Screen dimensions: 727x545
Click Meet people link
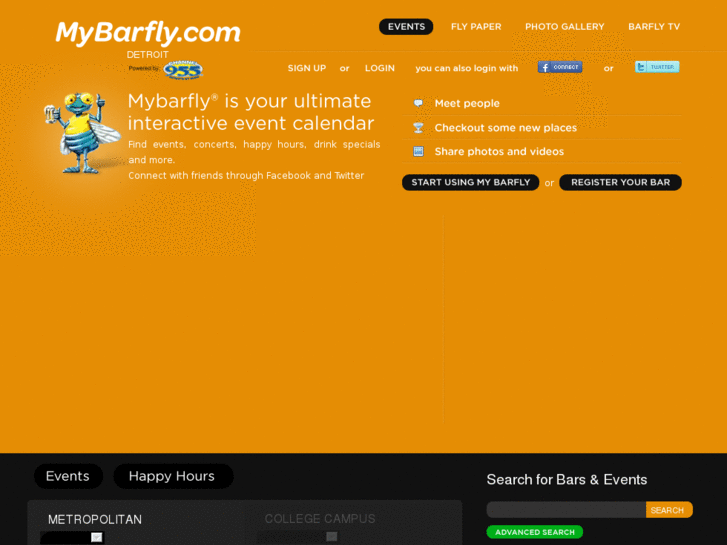pos(467,103)
